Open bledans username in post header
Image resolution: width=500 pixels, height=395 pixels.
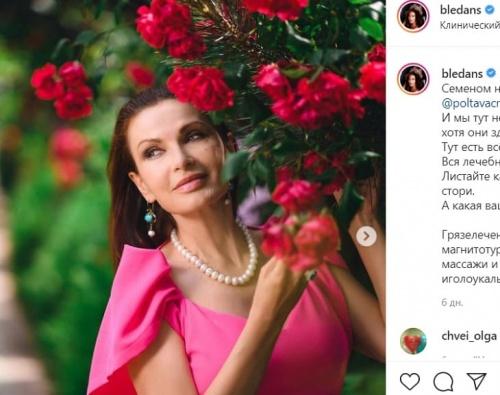pyautogui.click(x=461, y=10)
